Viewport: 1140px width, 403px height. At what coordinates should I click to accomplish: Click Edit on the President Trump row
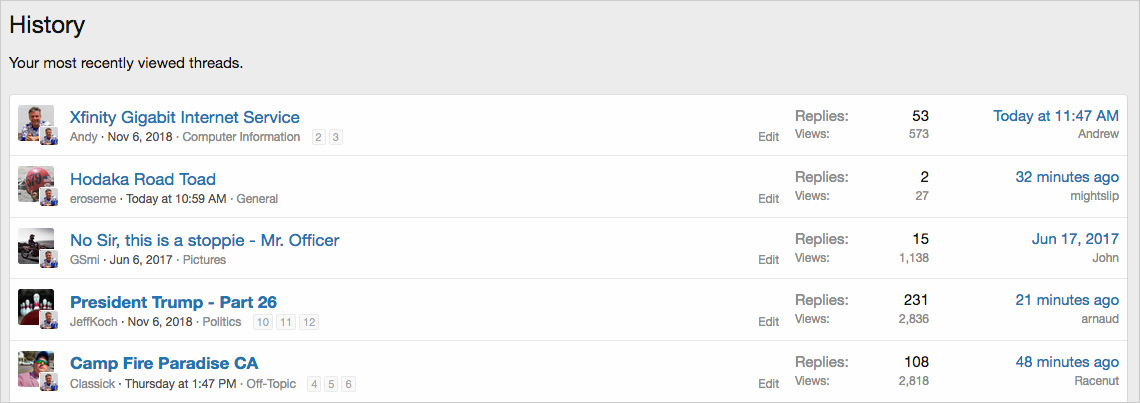point(768,322)
